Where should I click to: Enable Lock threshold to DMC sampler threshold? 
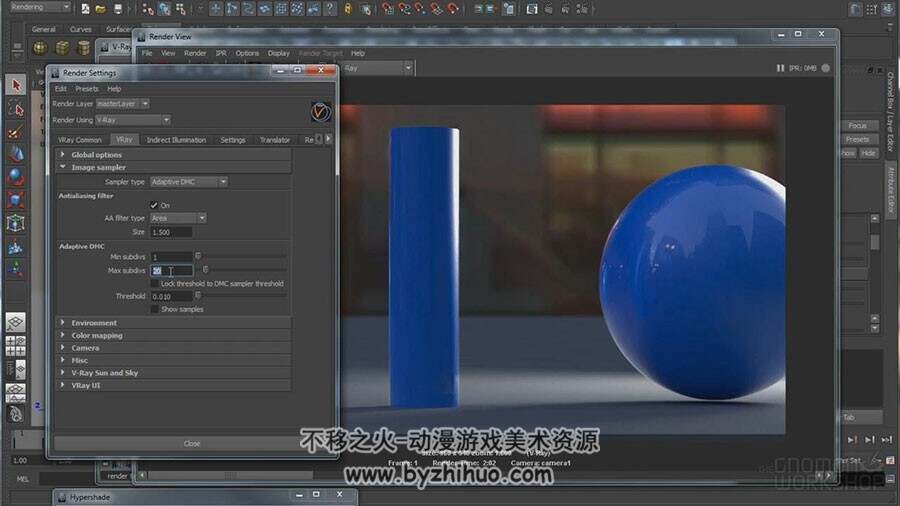154,283
